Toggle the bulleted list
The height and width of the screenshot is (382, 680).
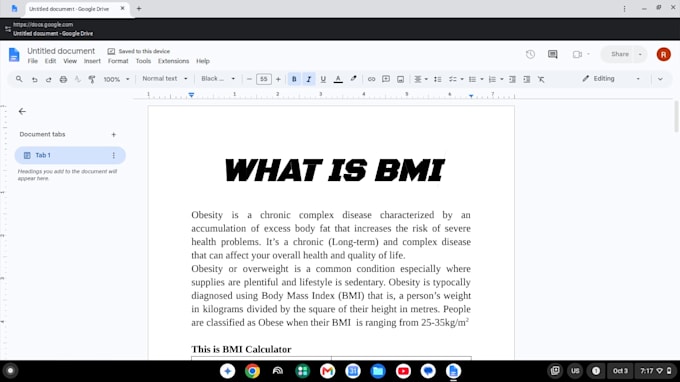472,79
